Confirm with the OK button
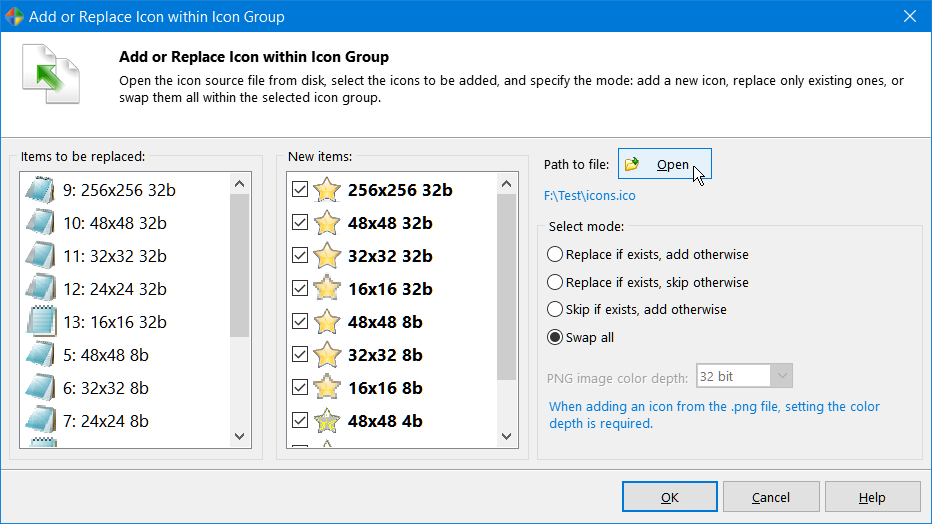 point(670,497)
